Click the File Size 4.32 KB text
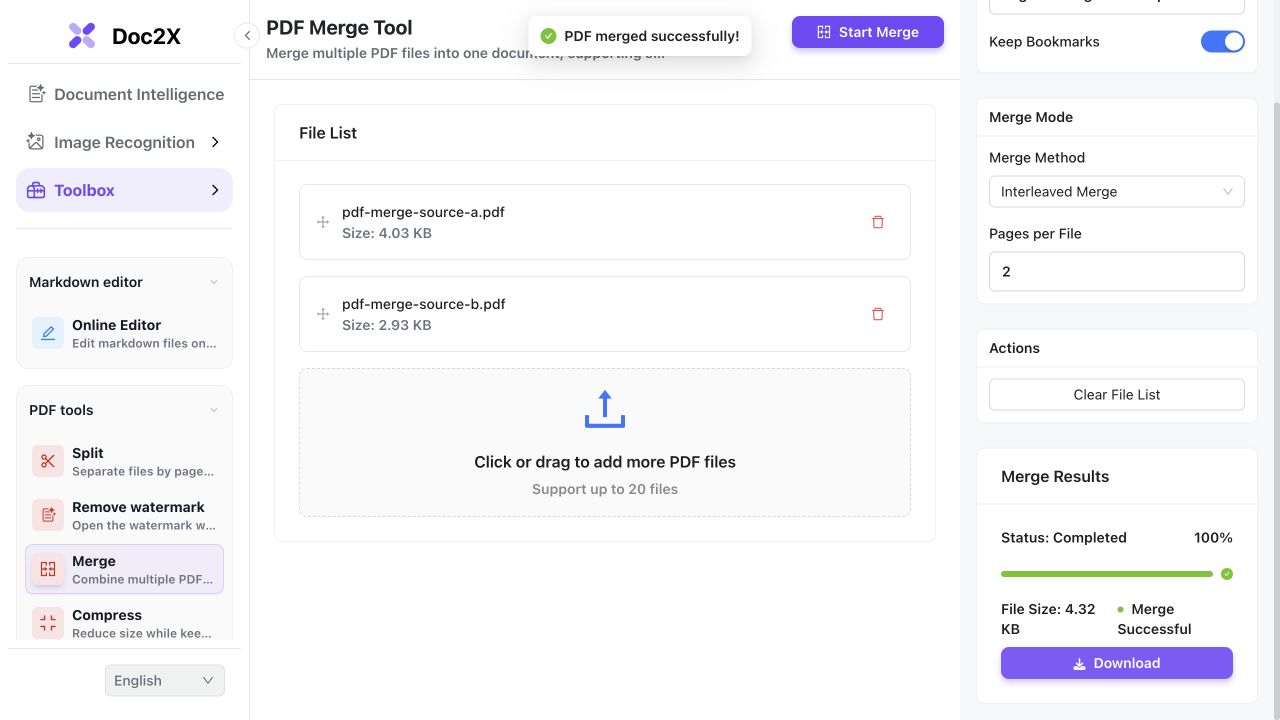 point(1048,619)
